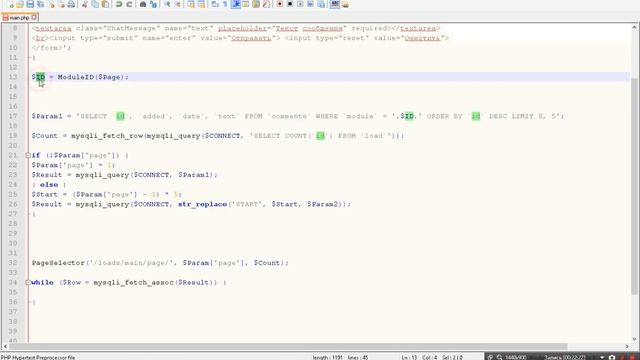The image size is (640, 360).
Task: Close all documents via toolbar icon
Action: [61, 4]
